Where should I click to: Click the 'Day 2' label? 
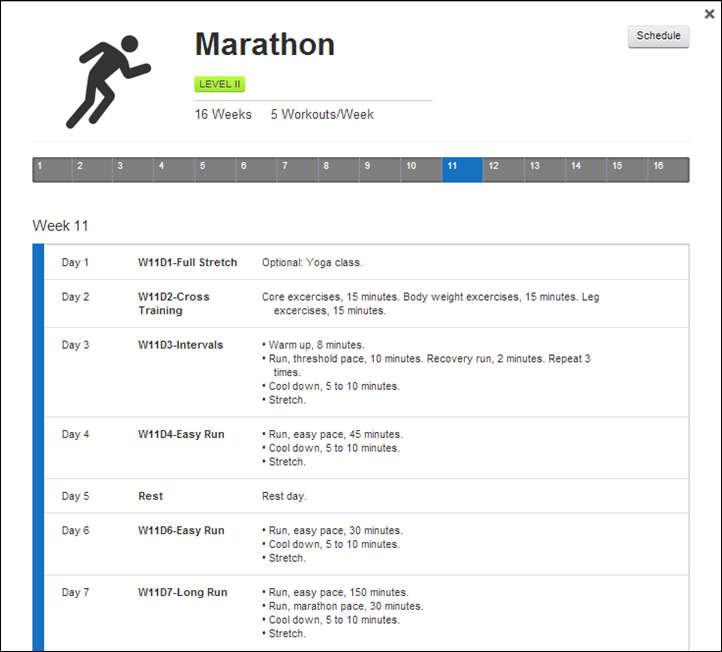pos(76,297)
